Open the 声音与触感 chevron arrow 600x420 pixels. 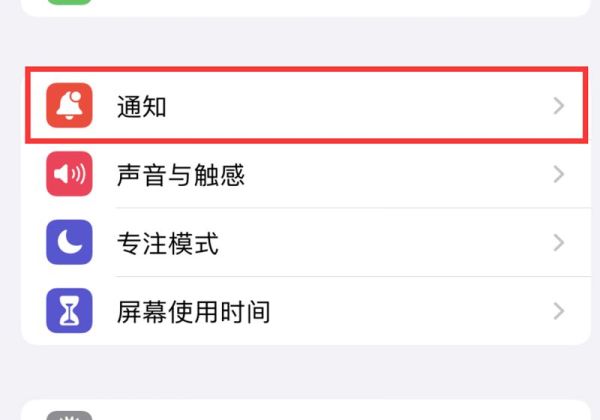click(559, 174)
